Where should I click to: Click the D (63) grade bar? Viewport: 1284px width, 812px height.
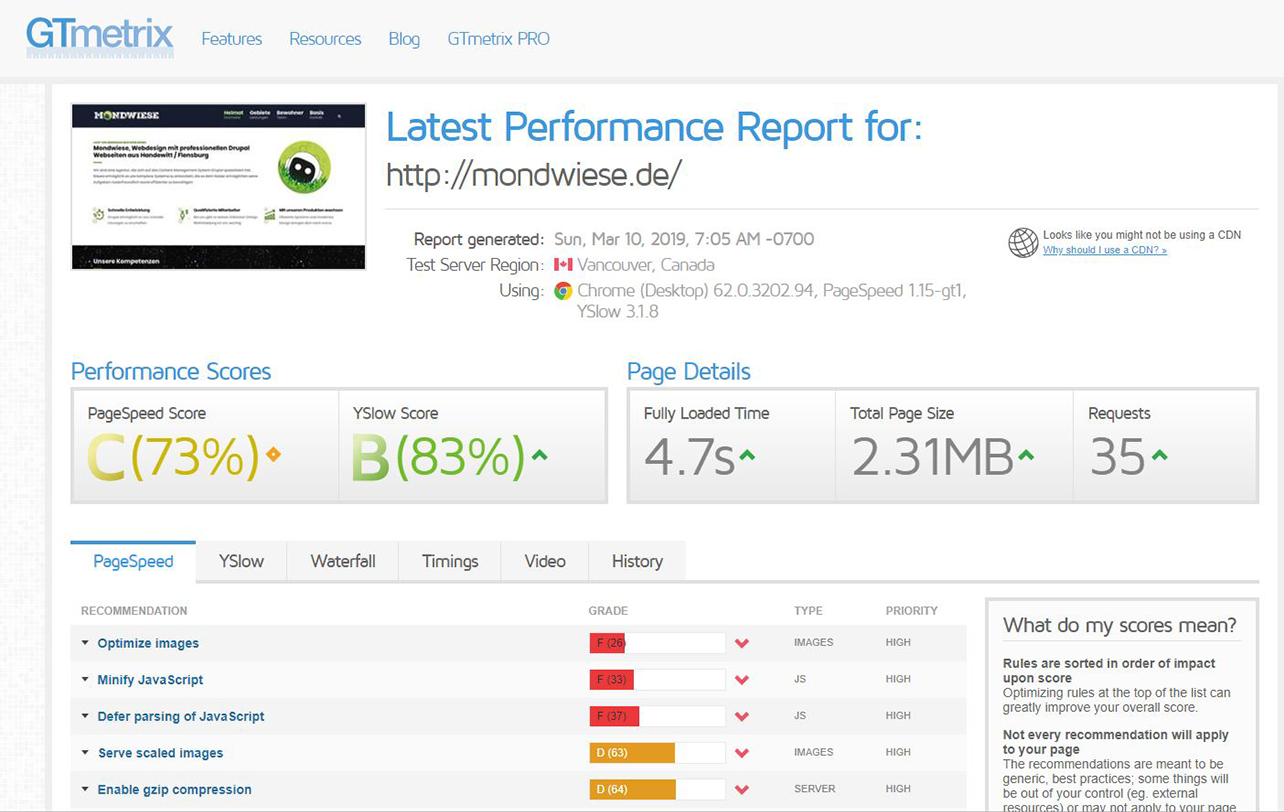[x=657, y=753]
